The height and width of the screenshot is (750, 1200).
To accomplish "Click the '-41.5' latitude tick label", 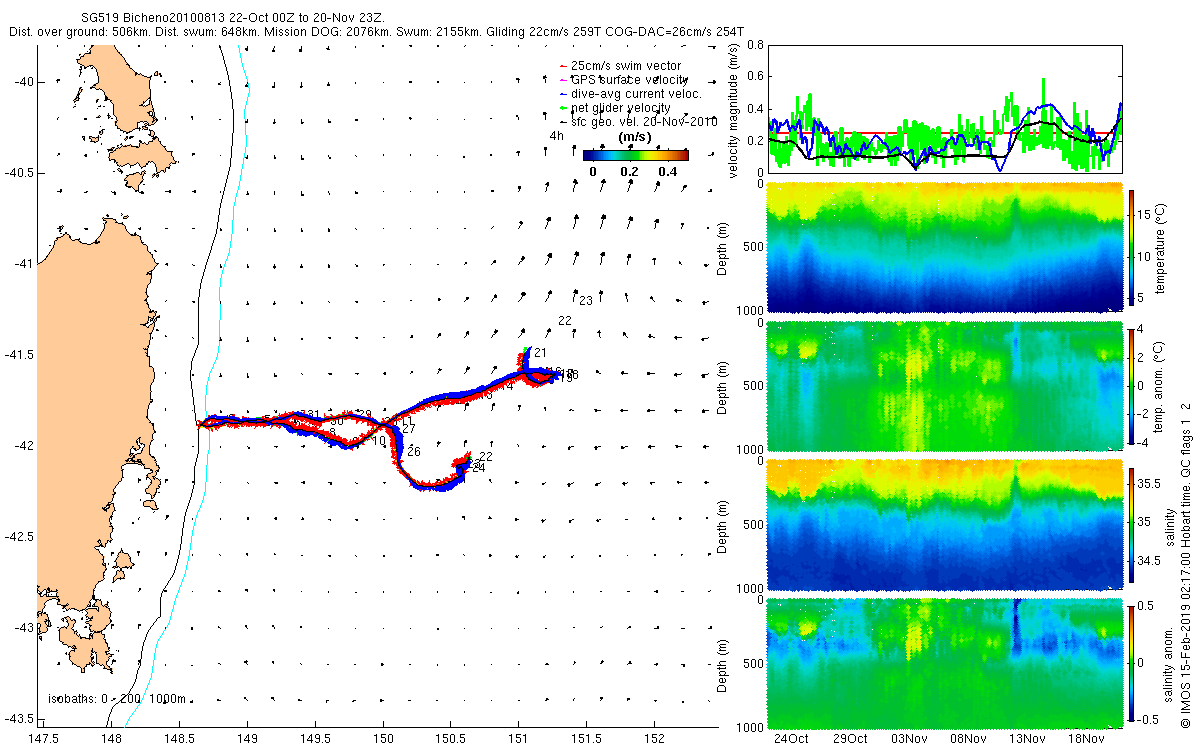I will [x=20, y=355].
